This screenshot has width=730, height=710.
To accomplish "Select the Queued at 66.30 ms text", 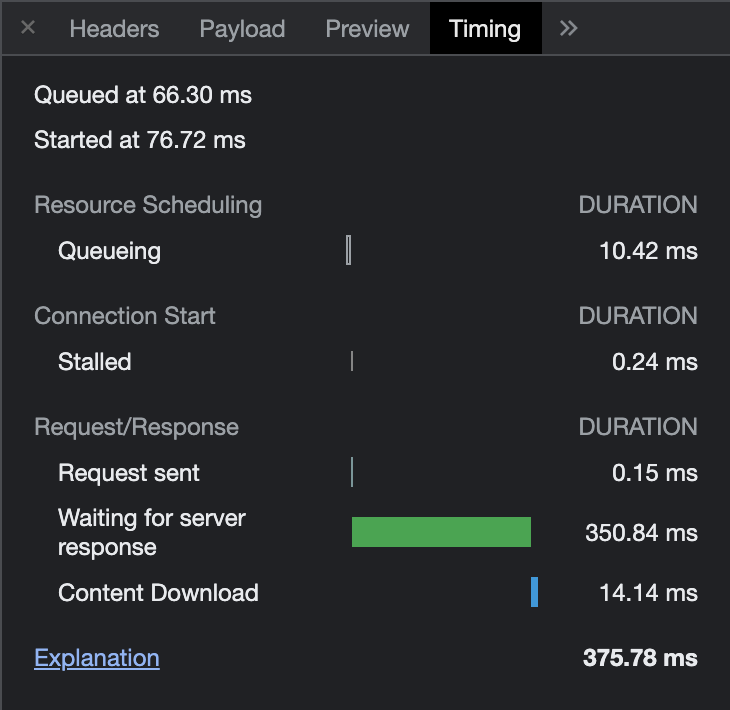I will coord(143,95).
